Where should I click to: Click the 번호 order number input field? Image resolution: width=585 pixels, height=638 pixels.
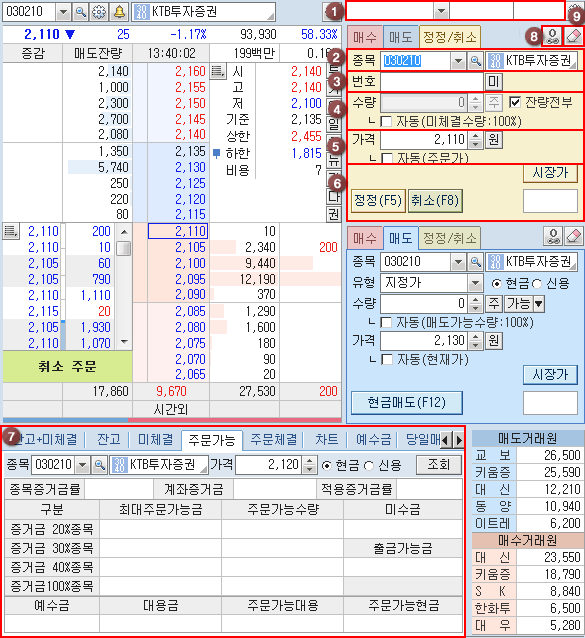click(432, 82)
